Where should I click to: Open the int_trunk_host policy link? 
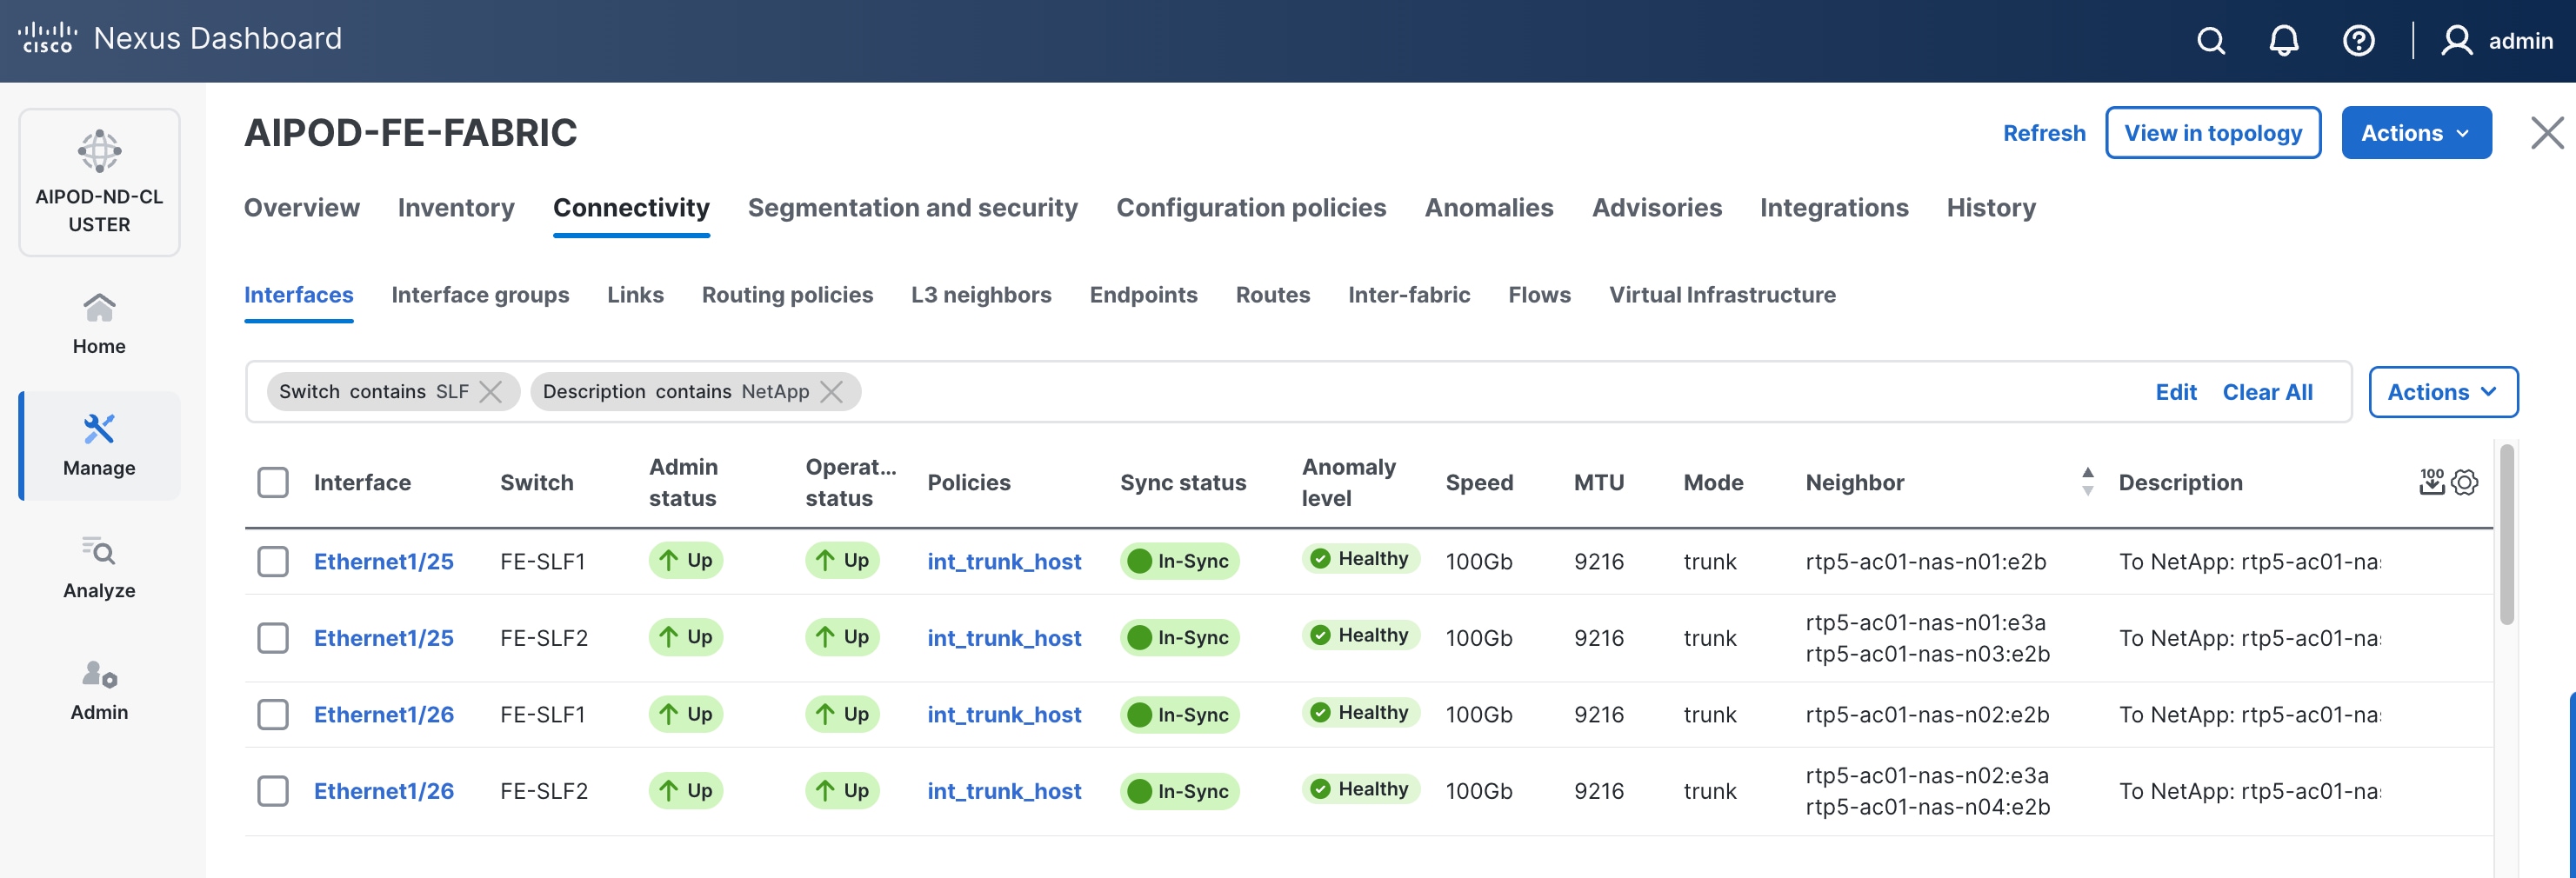tap(1004, 561)
